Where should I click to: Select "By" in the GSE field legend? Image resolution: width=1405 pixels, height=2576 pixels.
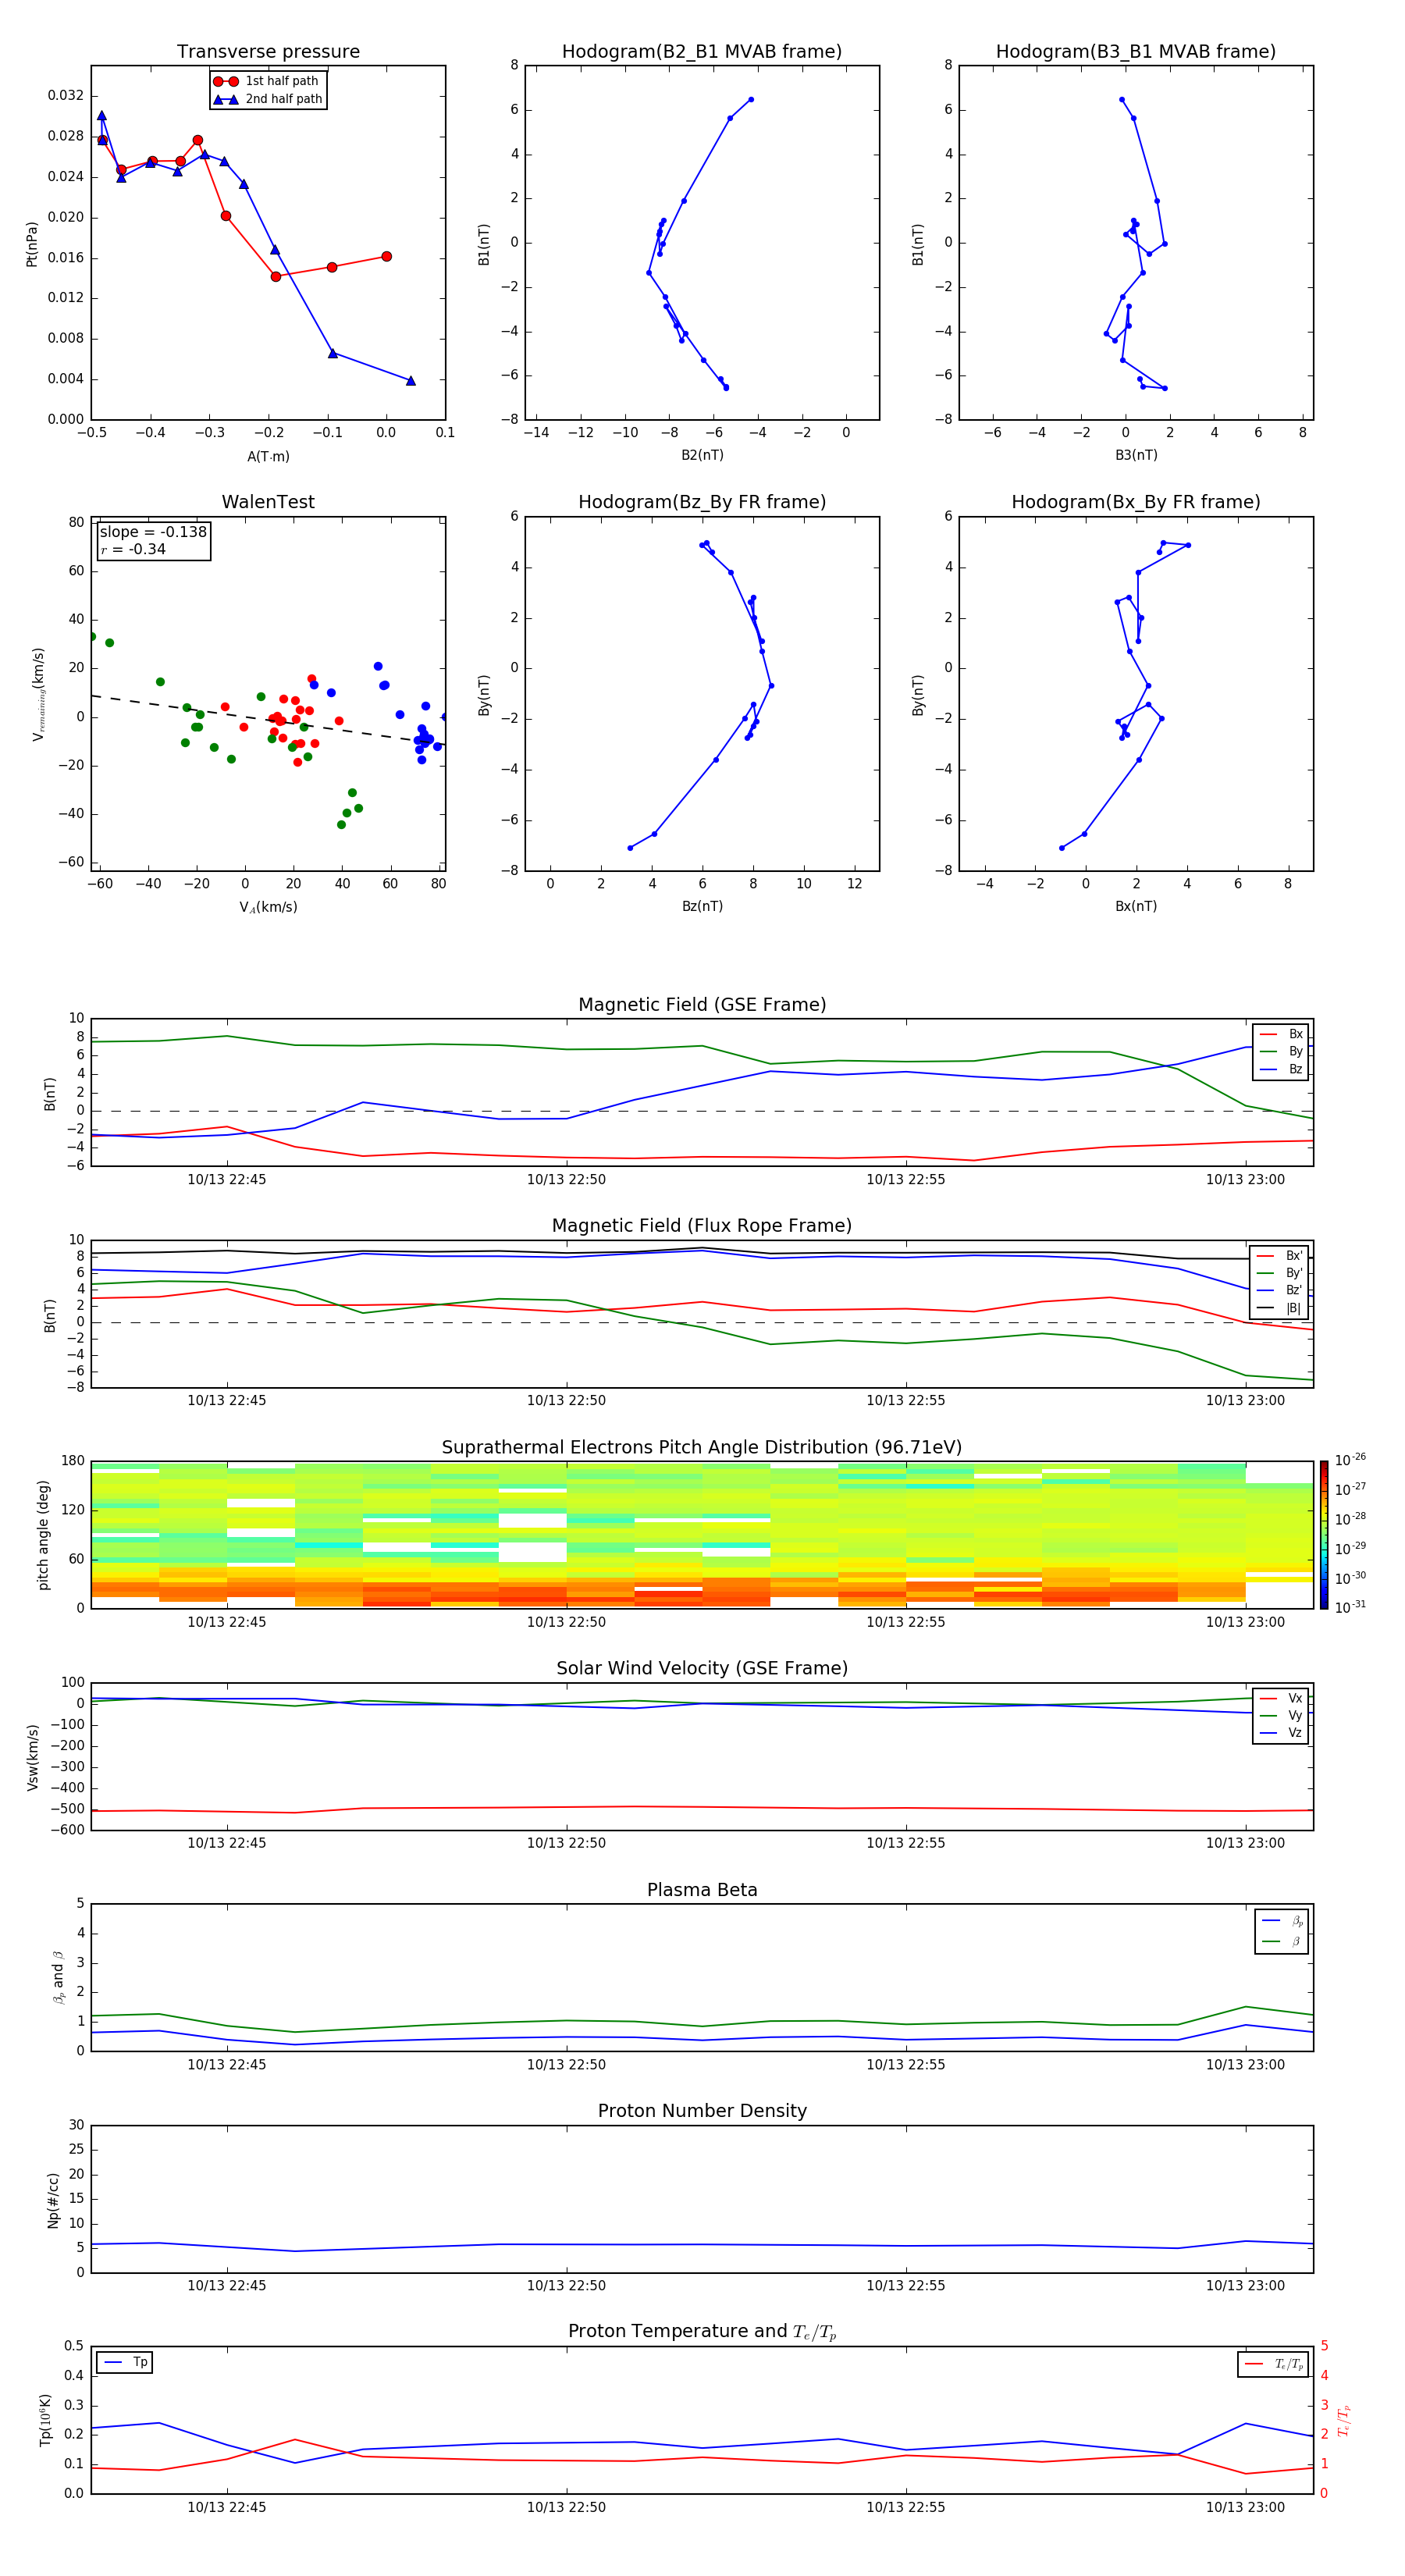point(1281,1051)
